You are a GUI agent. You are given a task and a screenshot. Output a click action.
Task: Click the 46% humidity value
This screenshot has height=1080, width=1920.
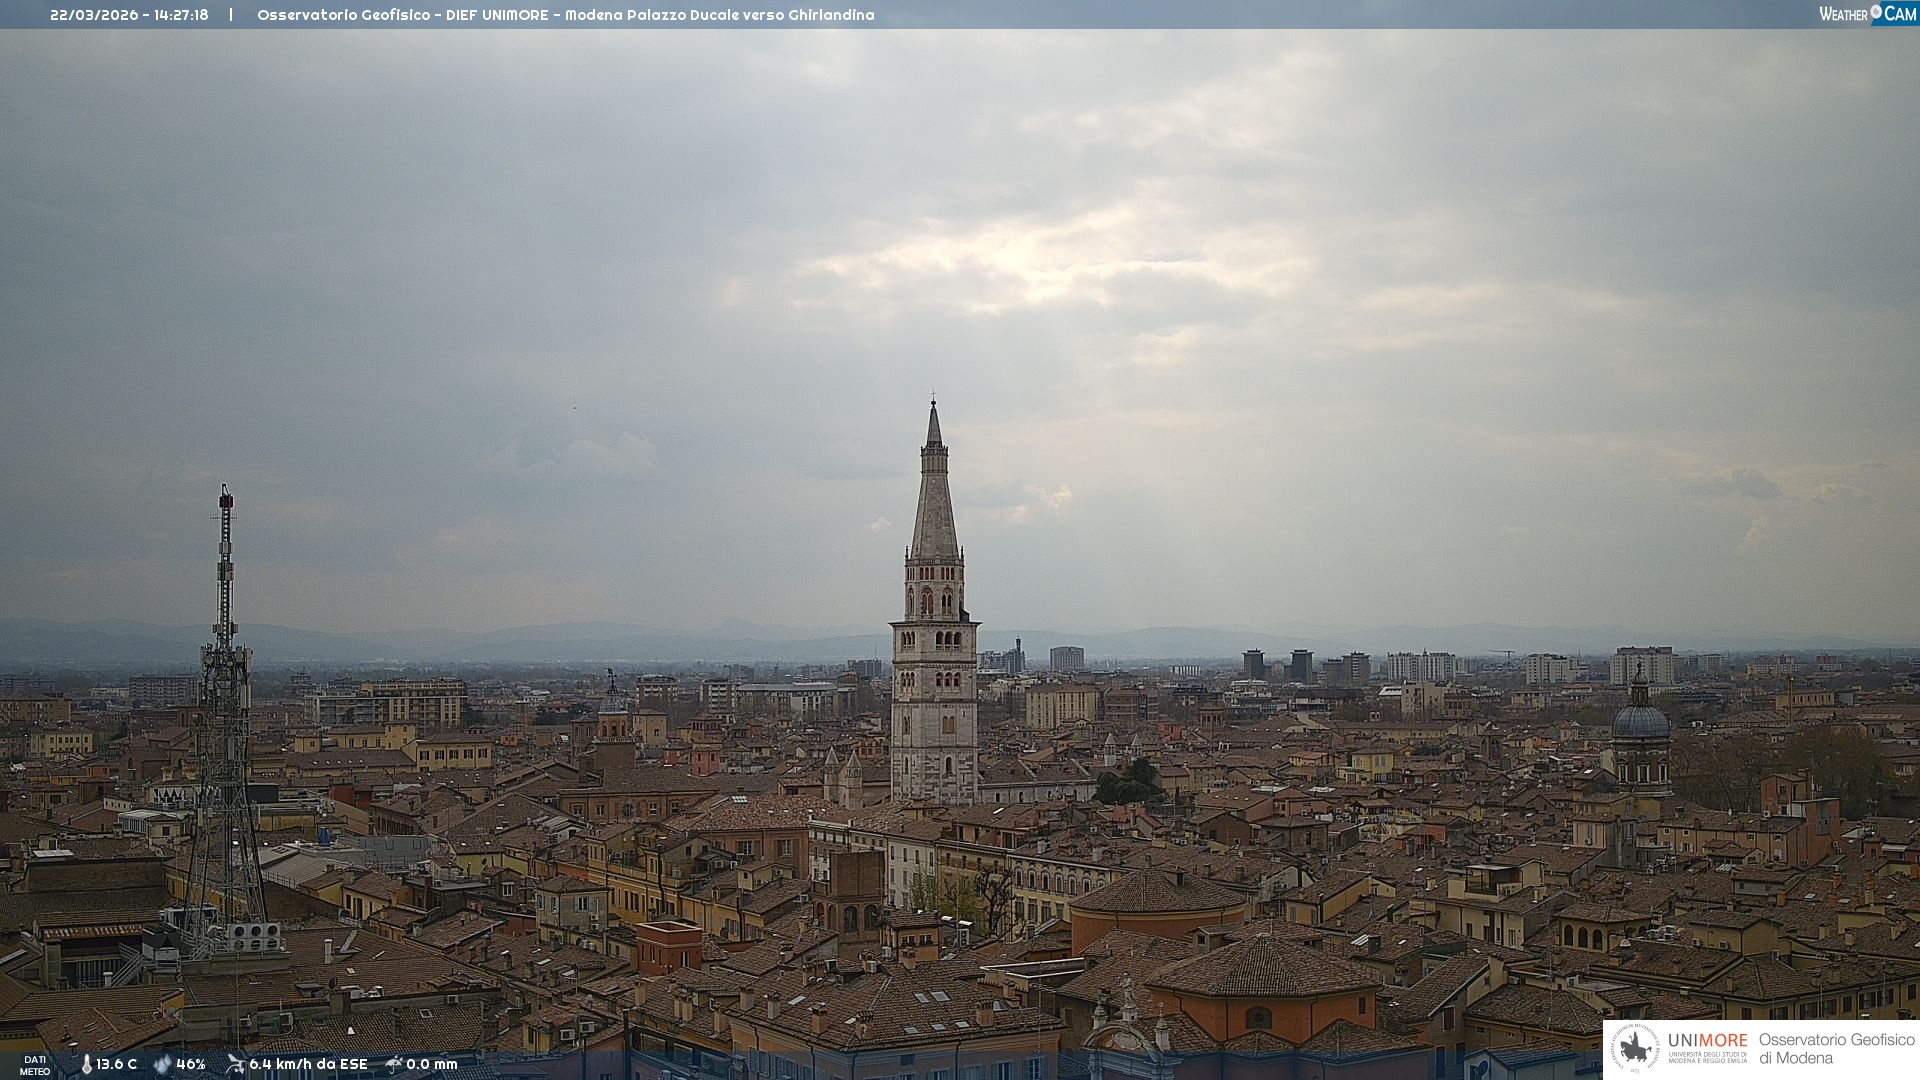pos(191,1064)
